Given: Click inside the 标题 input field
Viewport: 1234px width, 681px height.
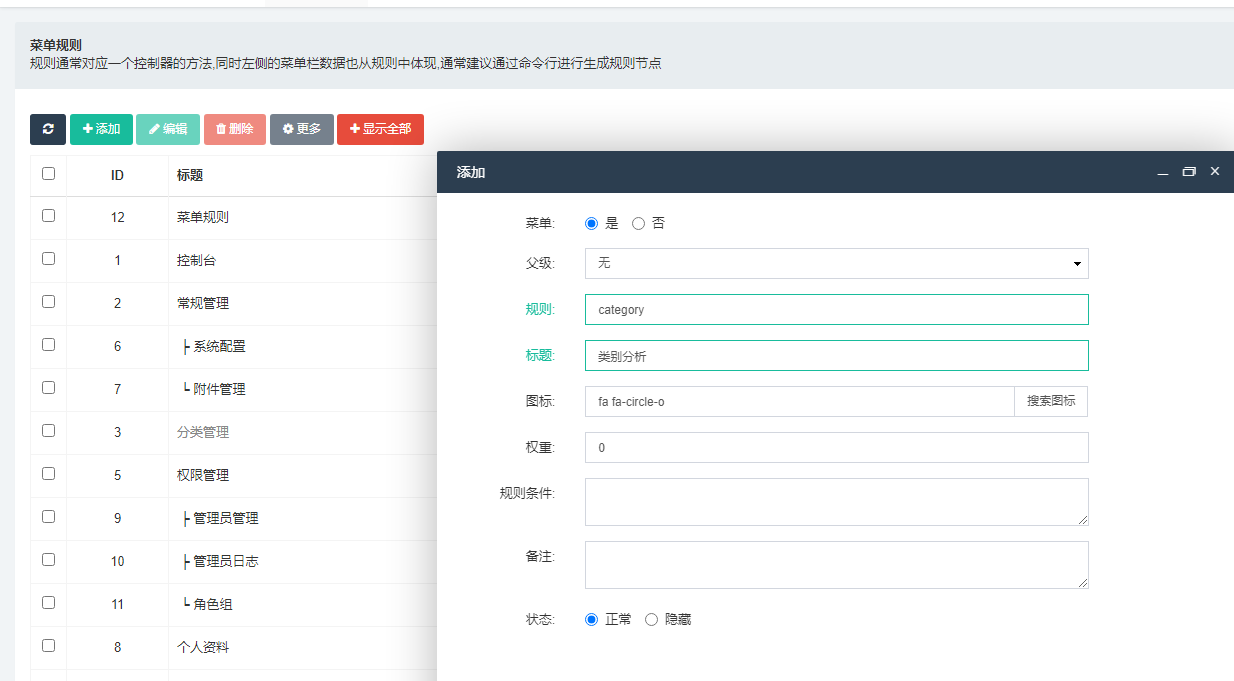Looking at the screenshot, I should click(x=836, y=355).
